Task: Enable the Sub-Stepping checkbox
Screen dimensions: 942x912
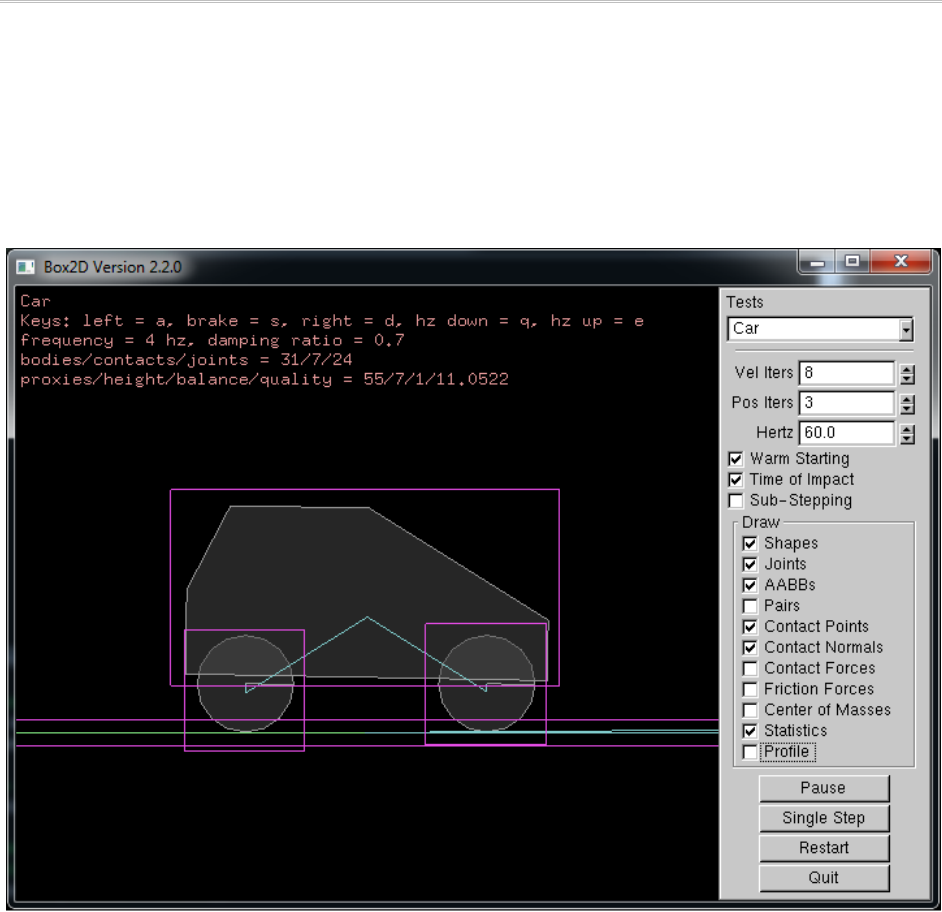Action: (736, 500)
